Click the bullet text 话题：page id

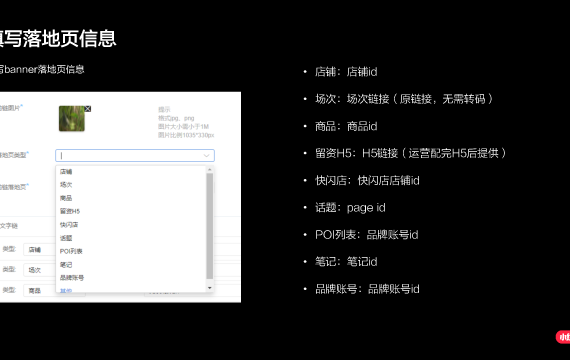[x=350, y=208]
